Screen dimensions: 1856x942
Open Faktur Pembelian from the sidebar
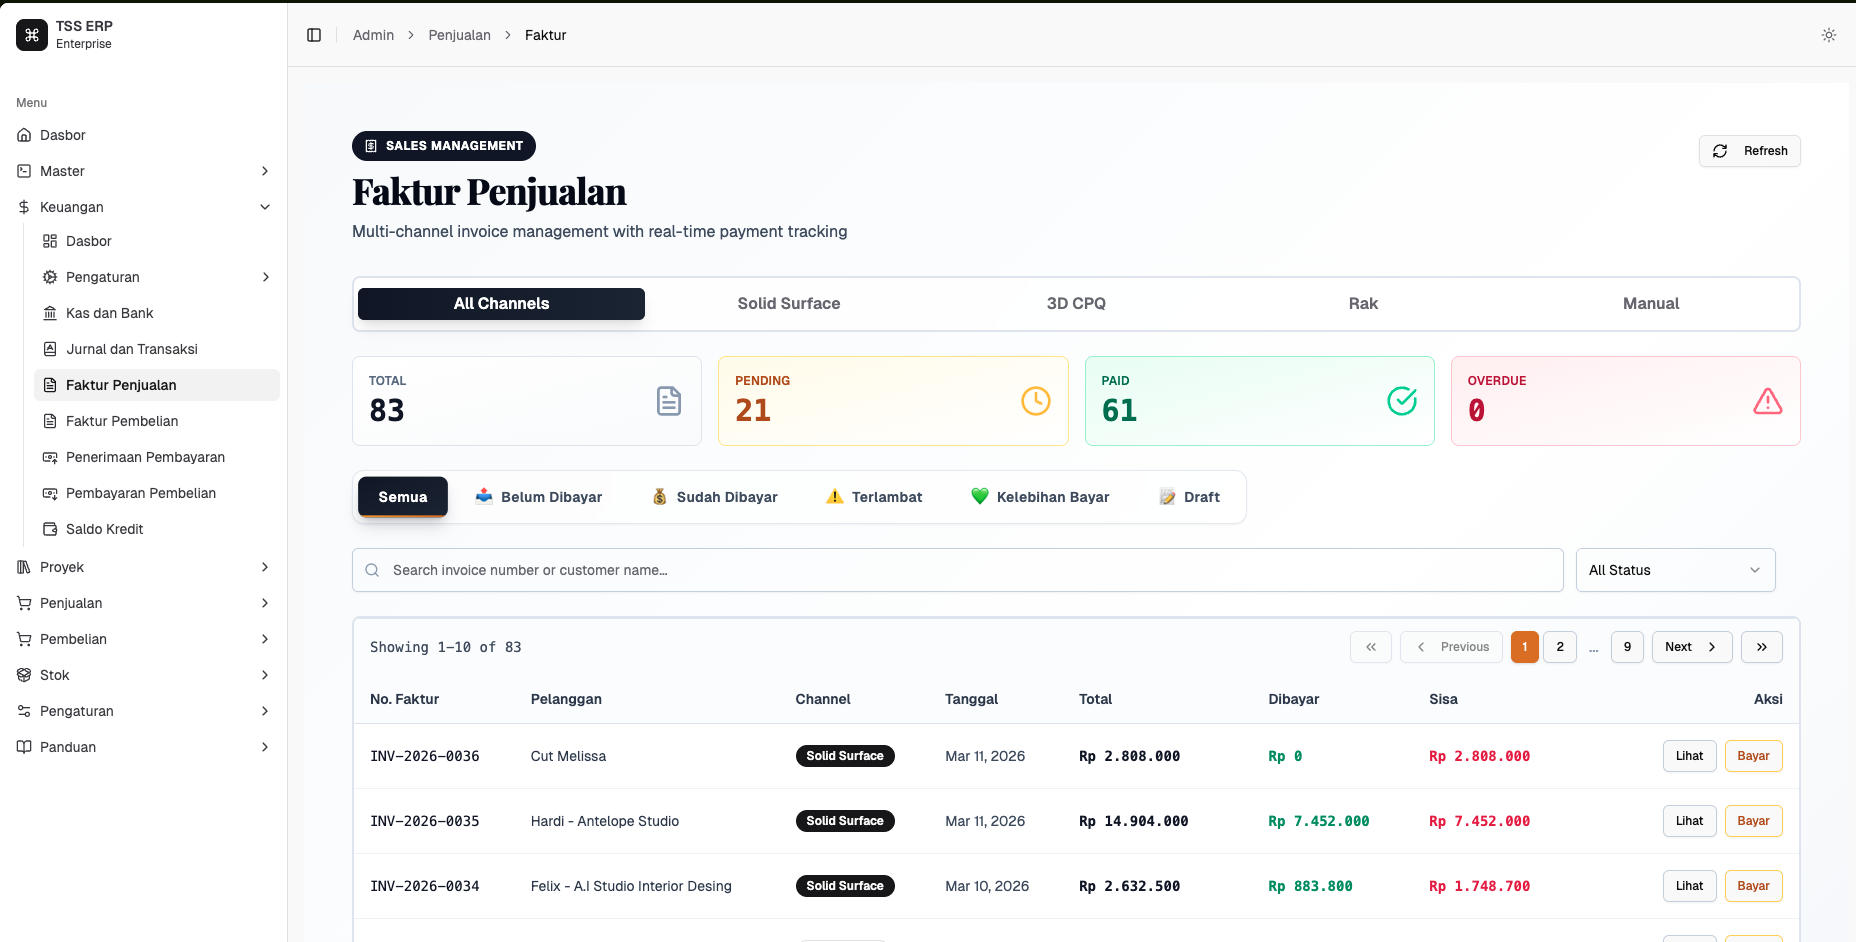122,421
